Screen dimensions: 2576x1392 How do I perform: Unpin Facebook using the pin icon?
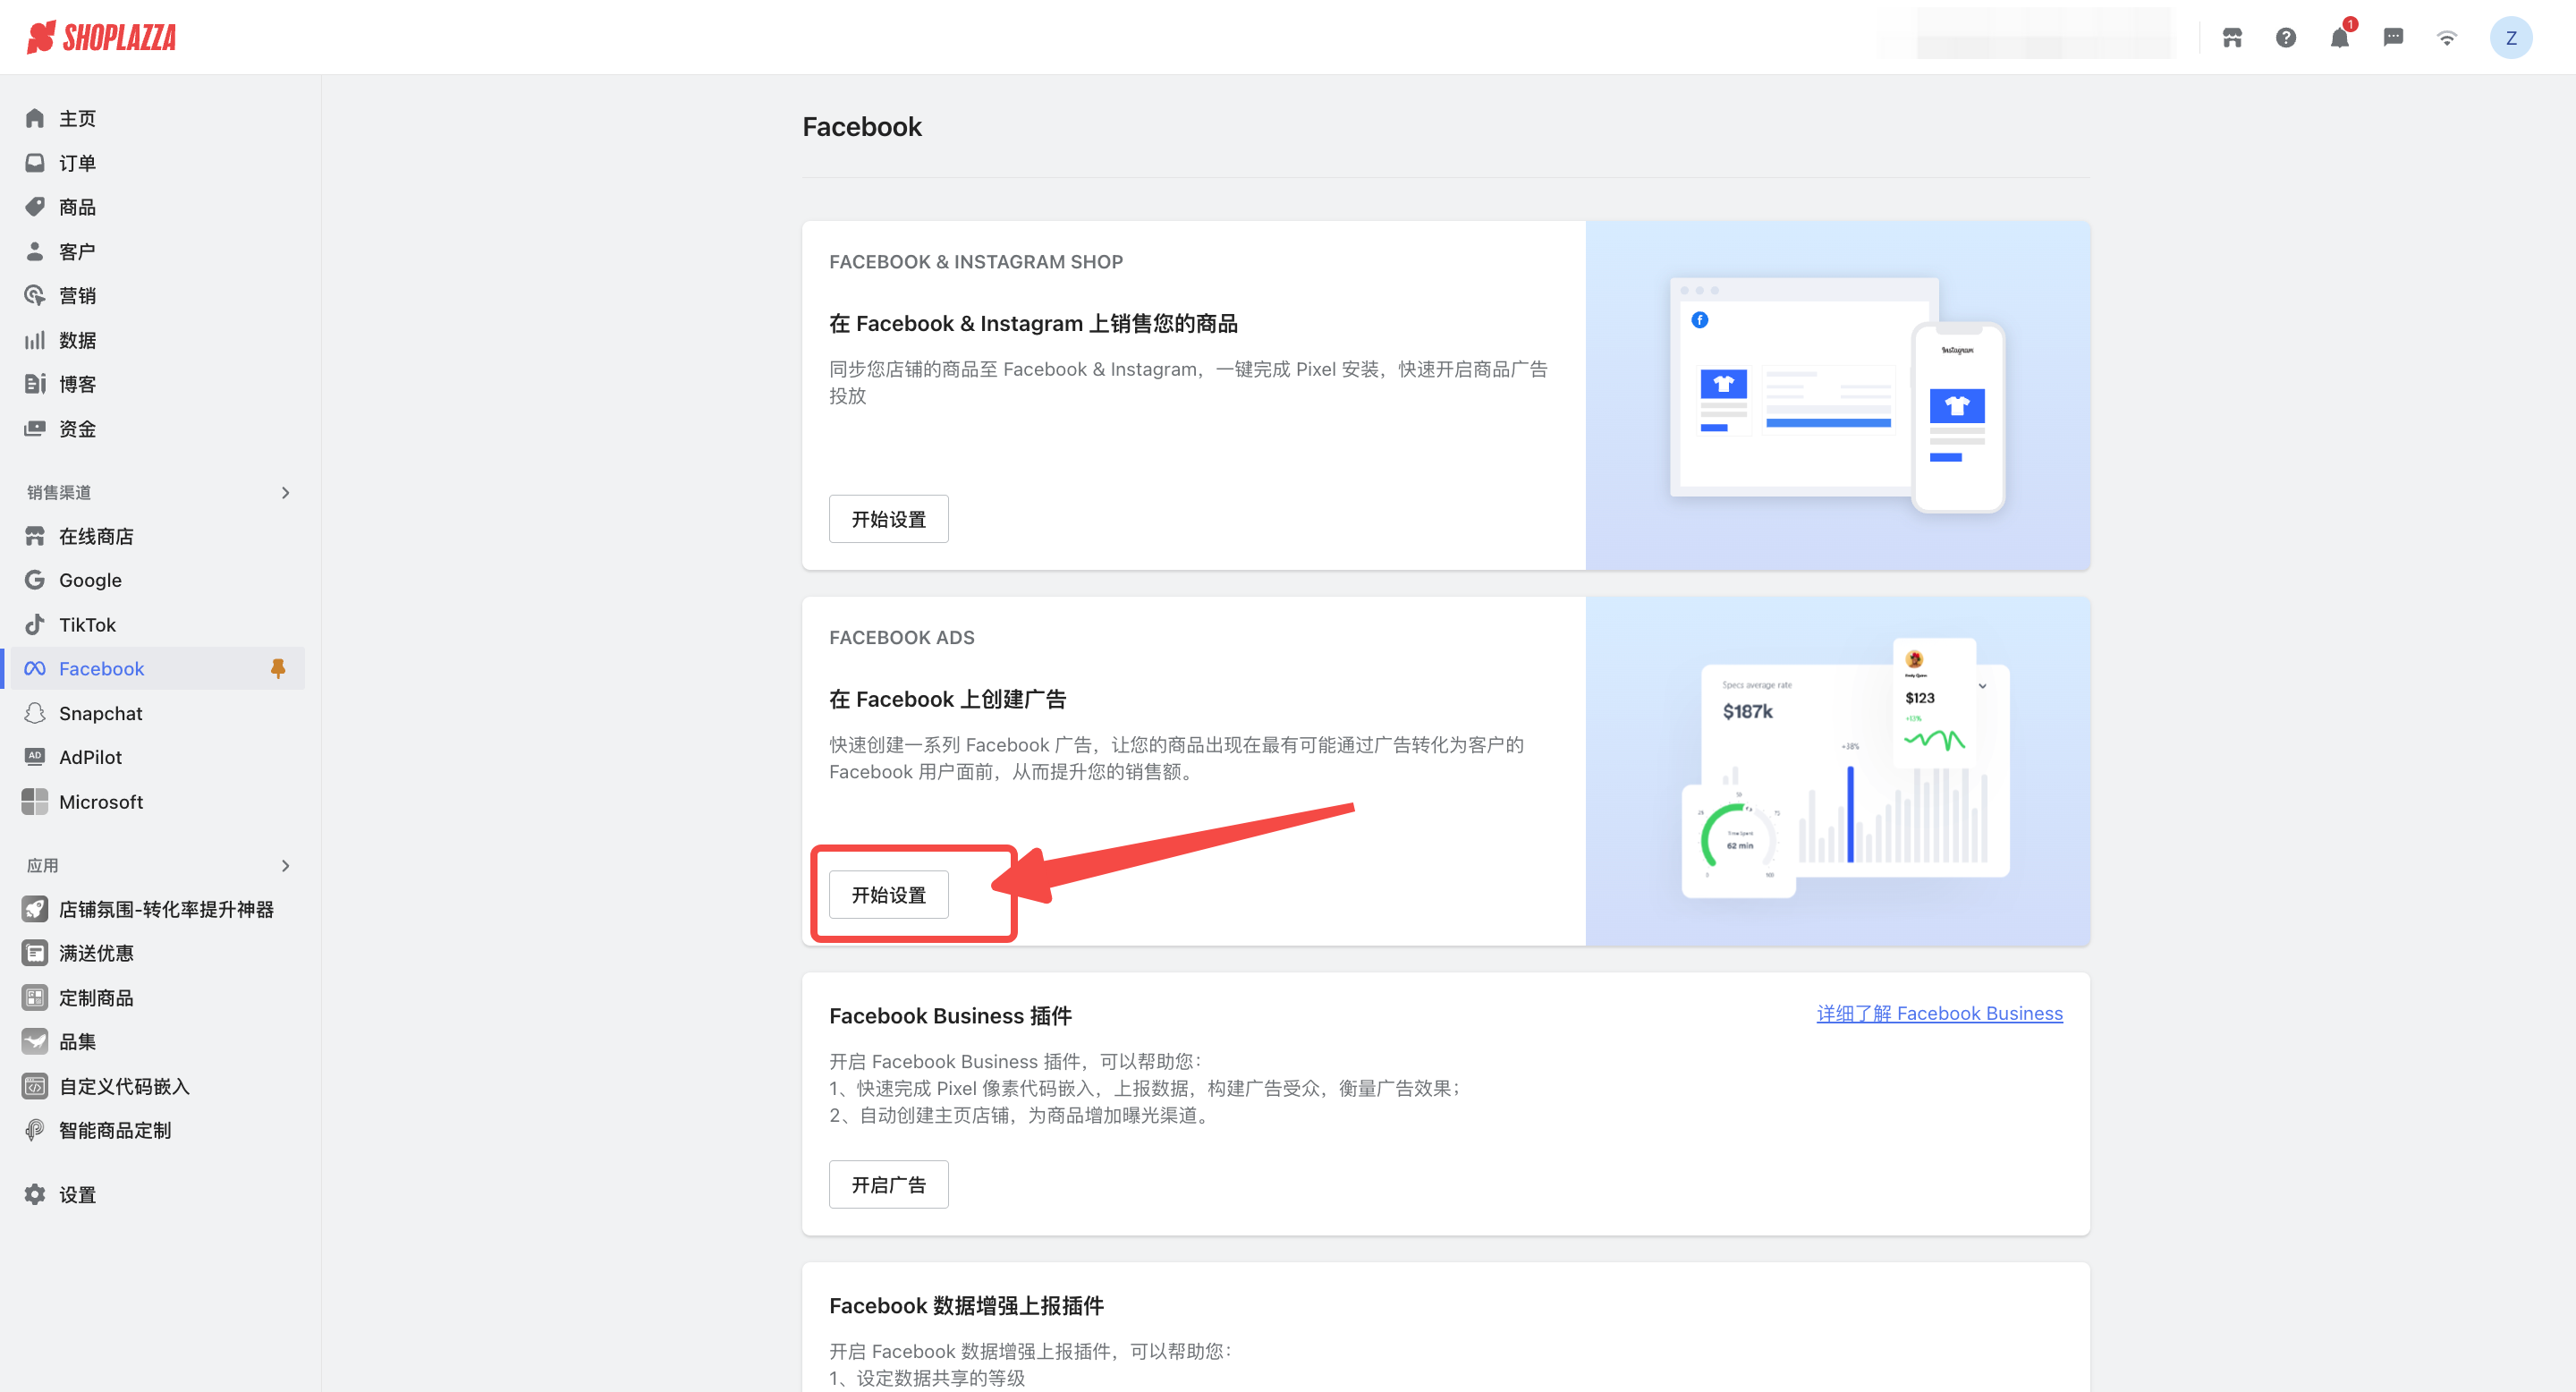click(278, 668)
